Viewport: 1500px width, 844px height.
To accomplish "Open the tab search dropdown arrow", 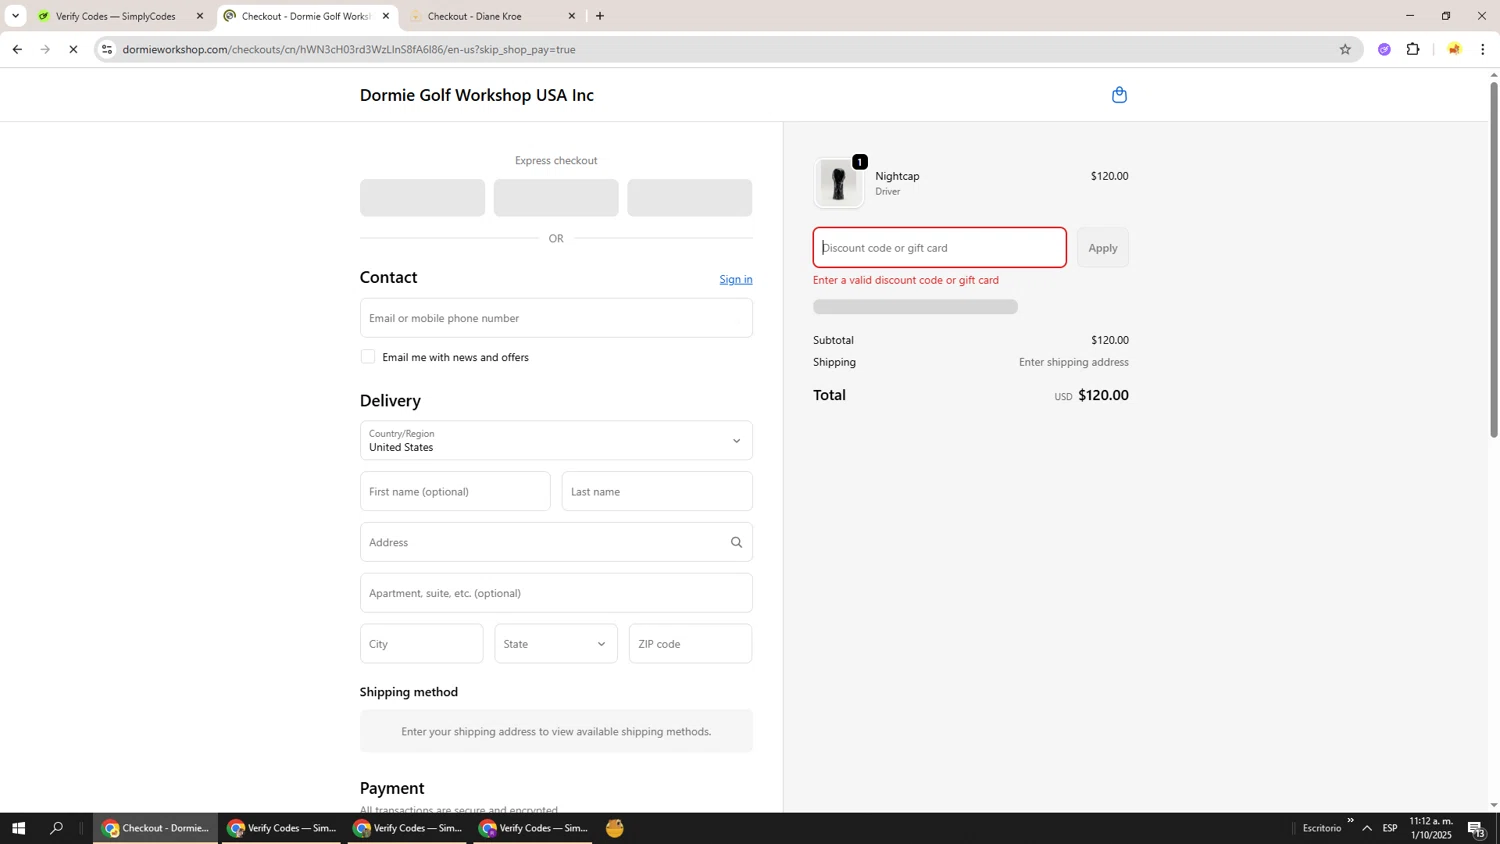I will [x=15, y=16].
